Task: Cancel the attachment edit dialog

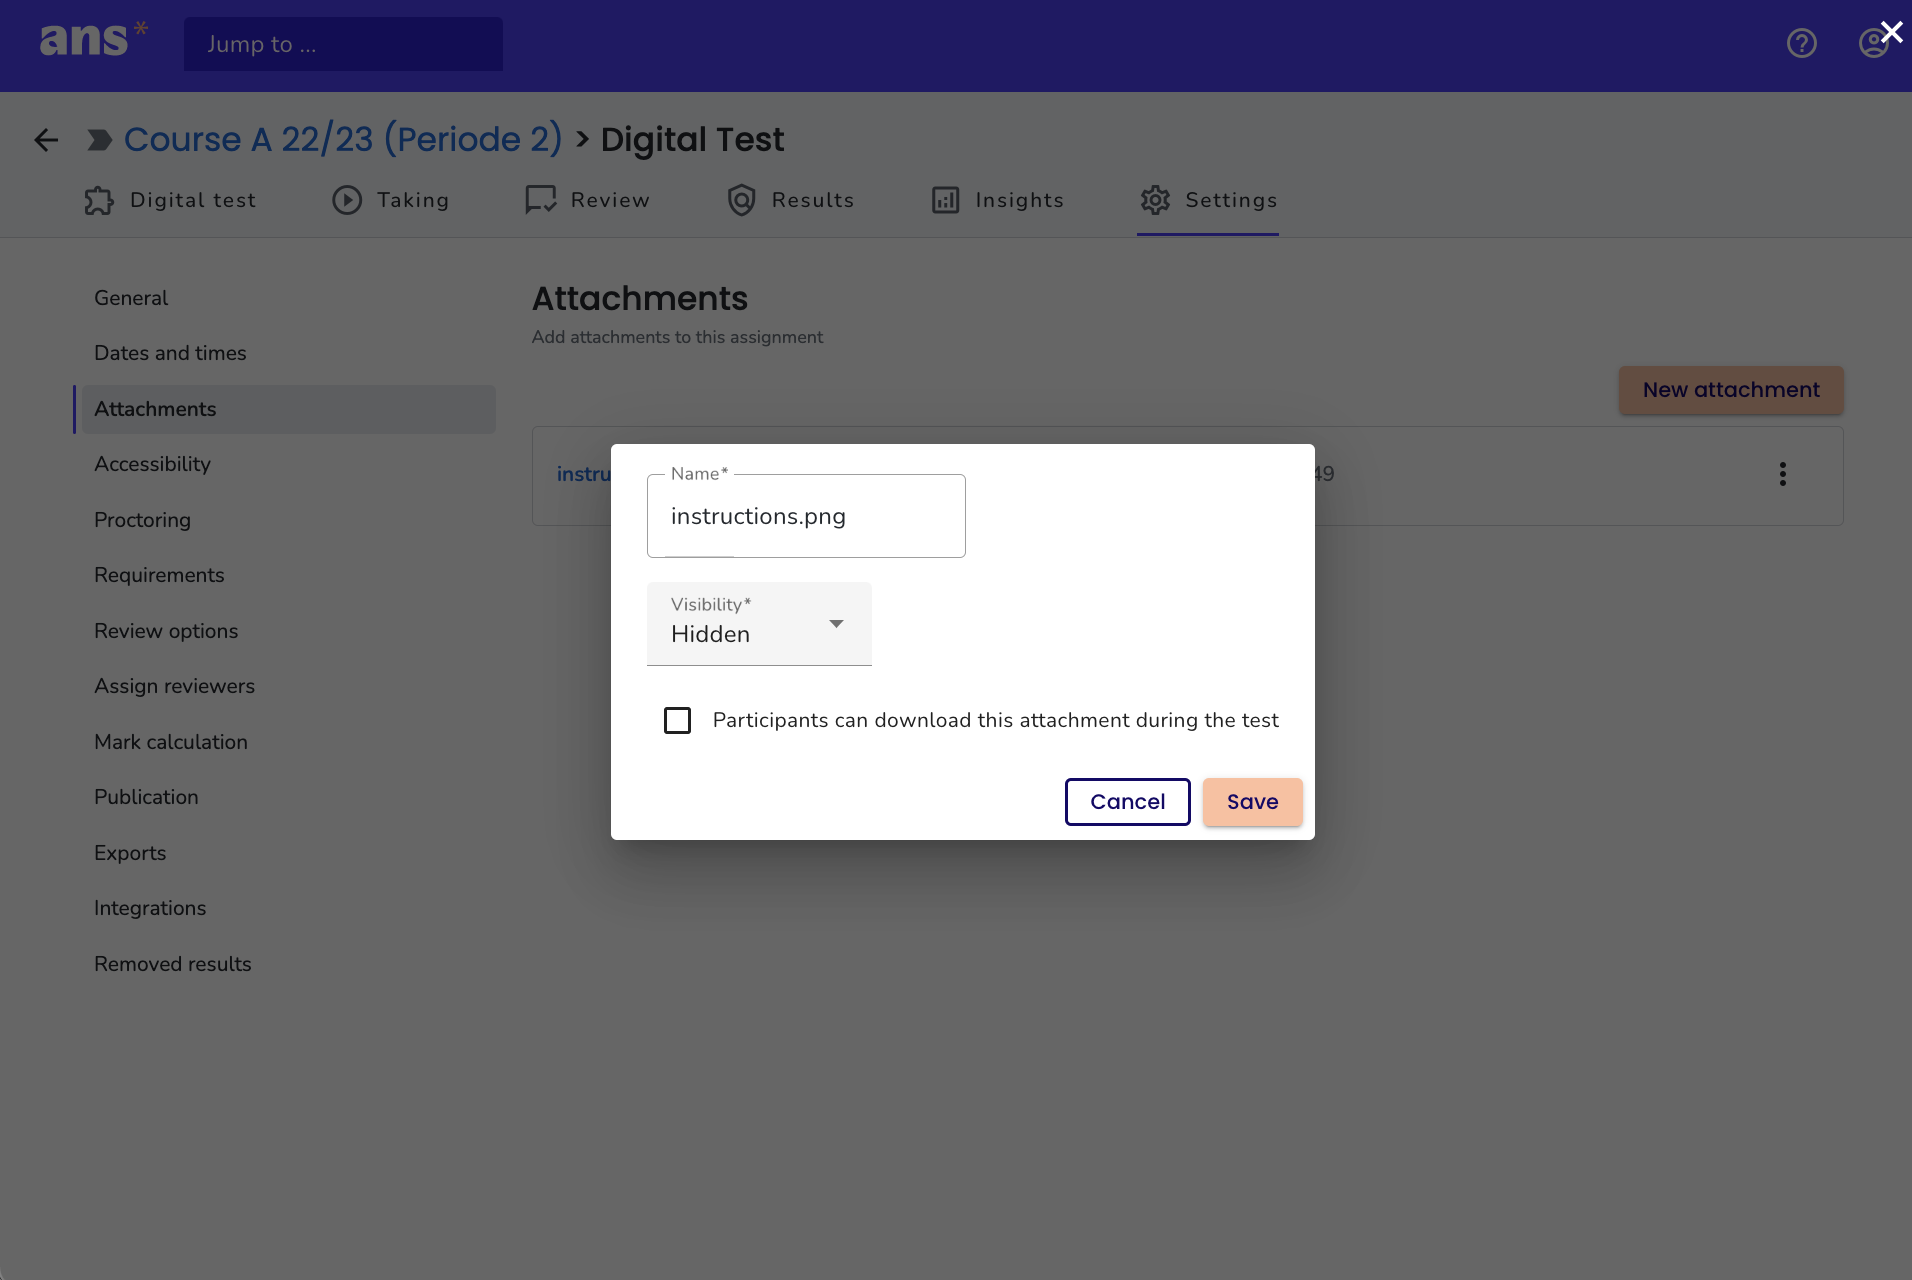Action: coord(1127,802)
